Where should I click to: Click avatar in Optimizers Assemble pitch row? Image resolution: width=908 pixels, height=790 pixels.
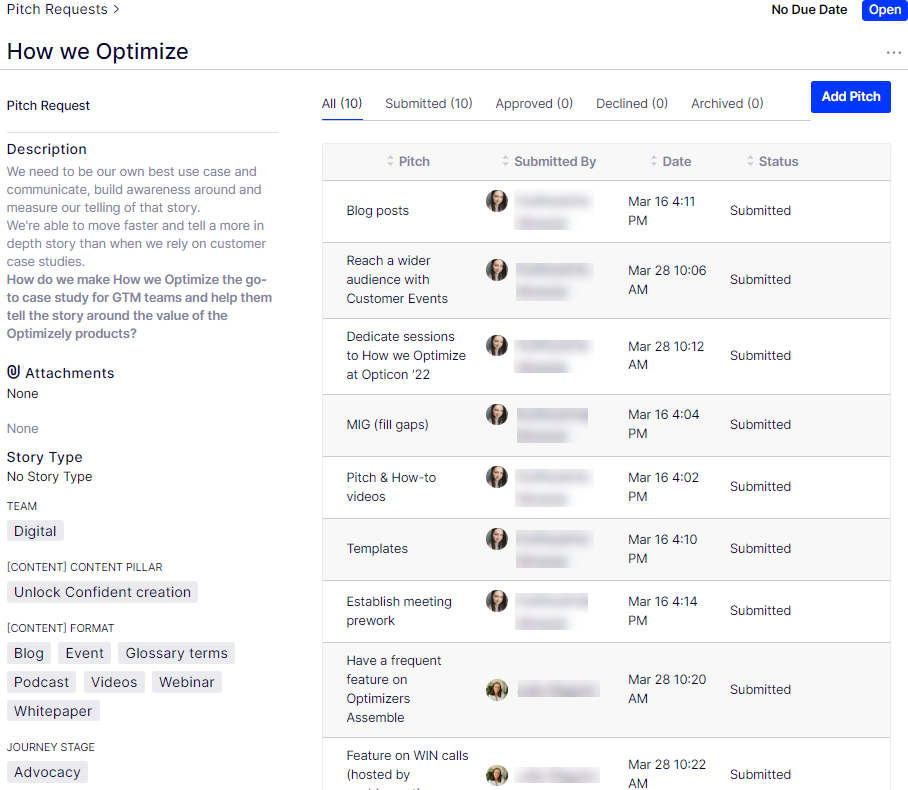[496, 689]
